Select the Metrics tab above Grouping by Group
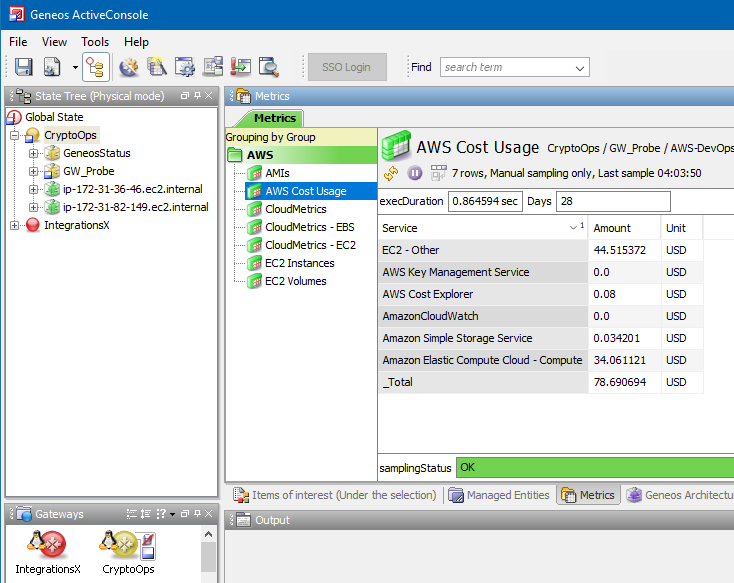This screenshot has height=583, width=734. [x=275, y=118]
